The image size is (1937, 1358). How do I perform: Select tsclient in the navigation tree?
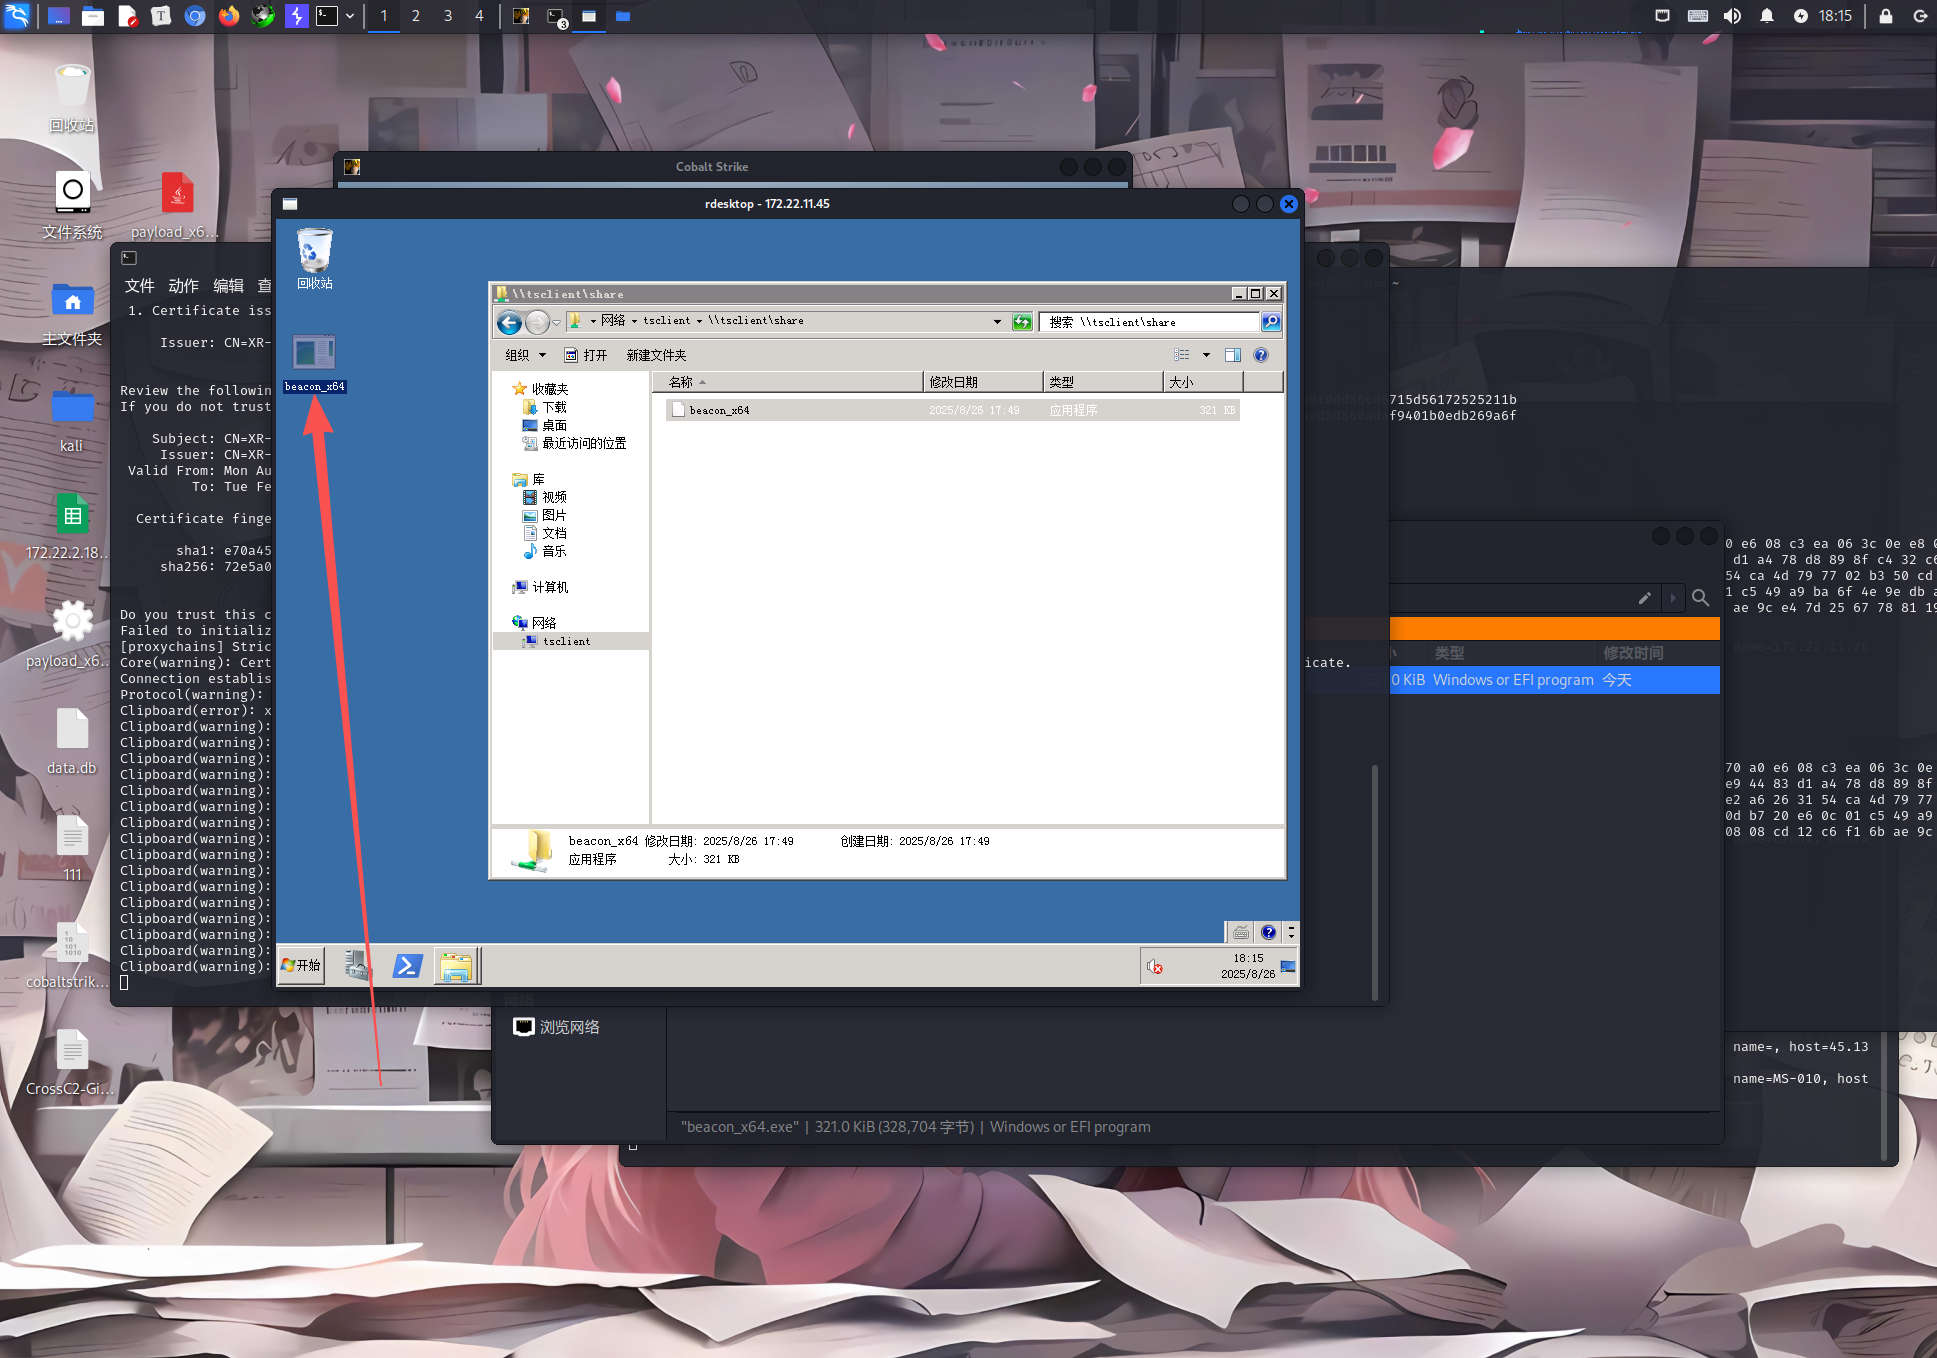point(566,641)
